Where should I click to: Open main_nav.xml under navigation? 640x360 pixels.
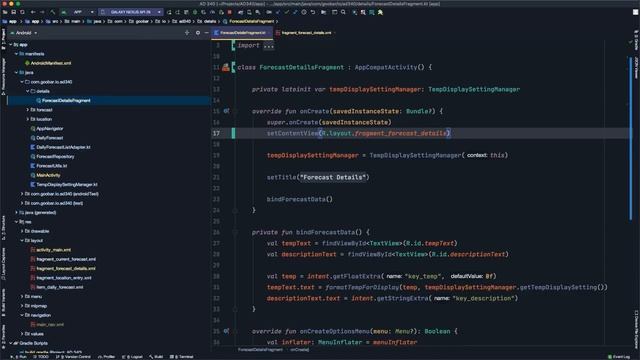pos(47,324)
